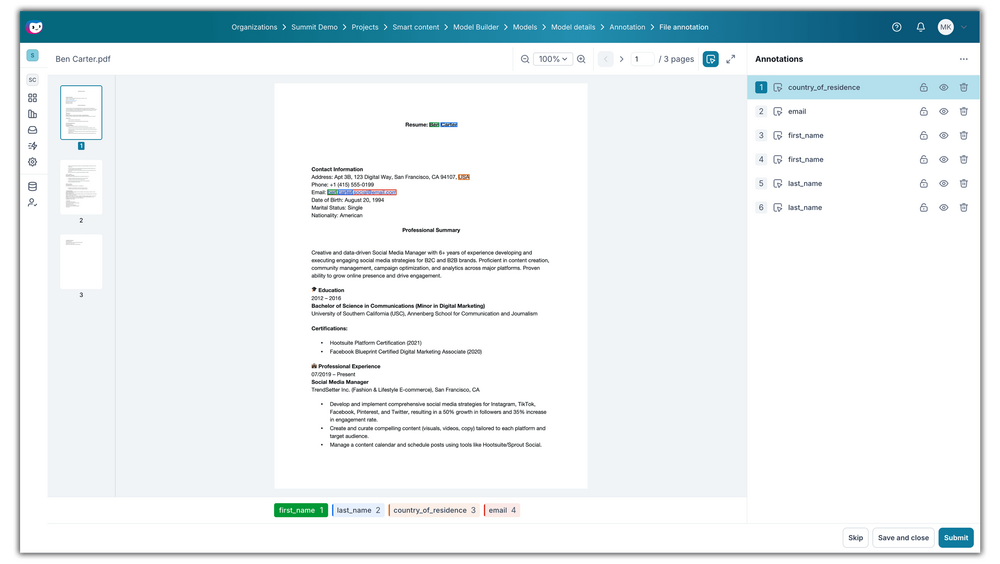The image size is (1000, 564).
Task: Open the help question mark icon
Action: point(897,27)
